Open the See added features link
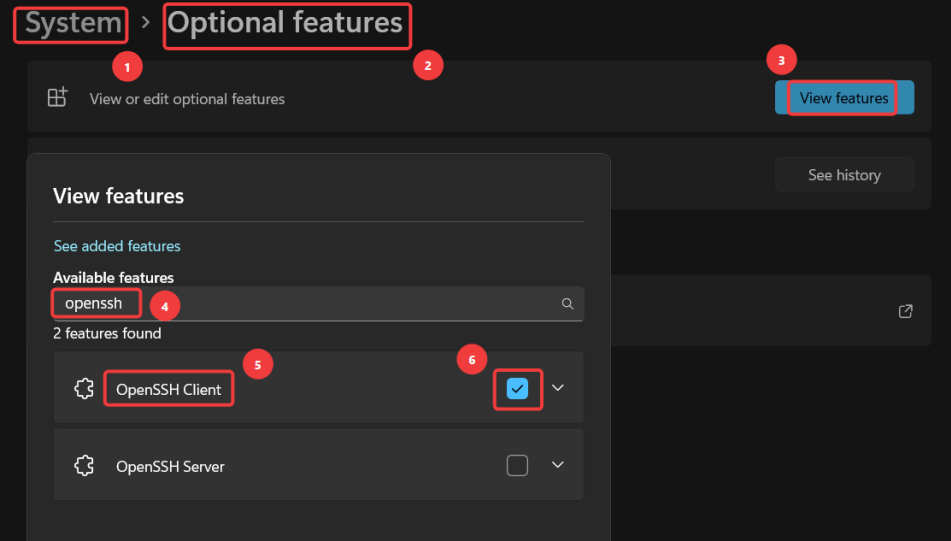Viewport: 951px width, 541px height. 117,246
